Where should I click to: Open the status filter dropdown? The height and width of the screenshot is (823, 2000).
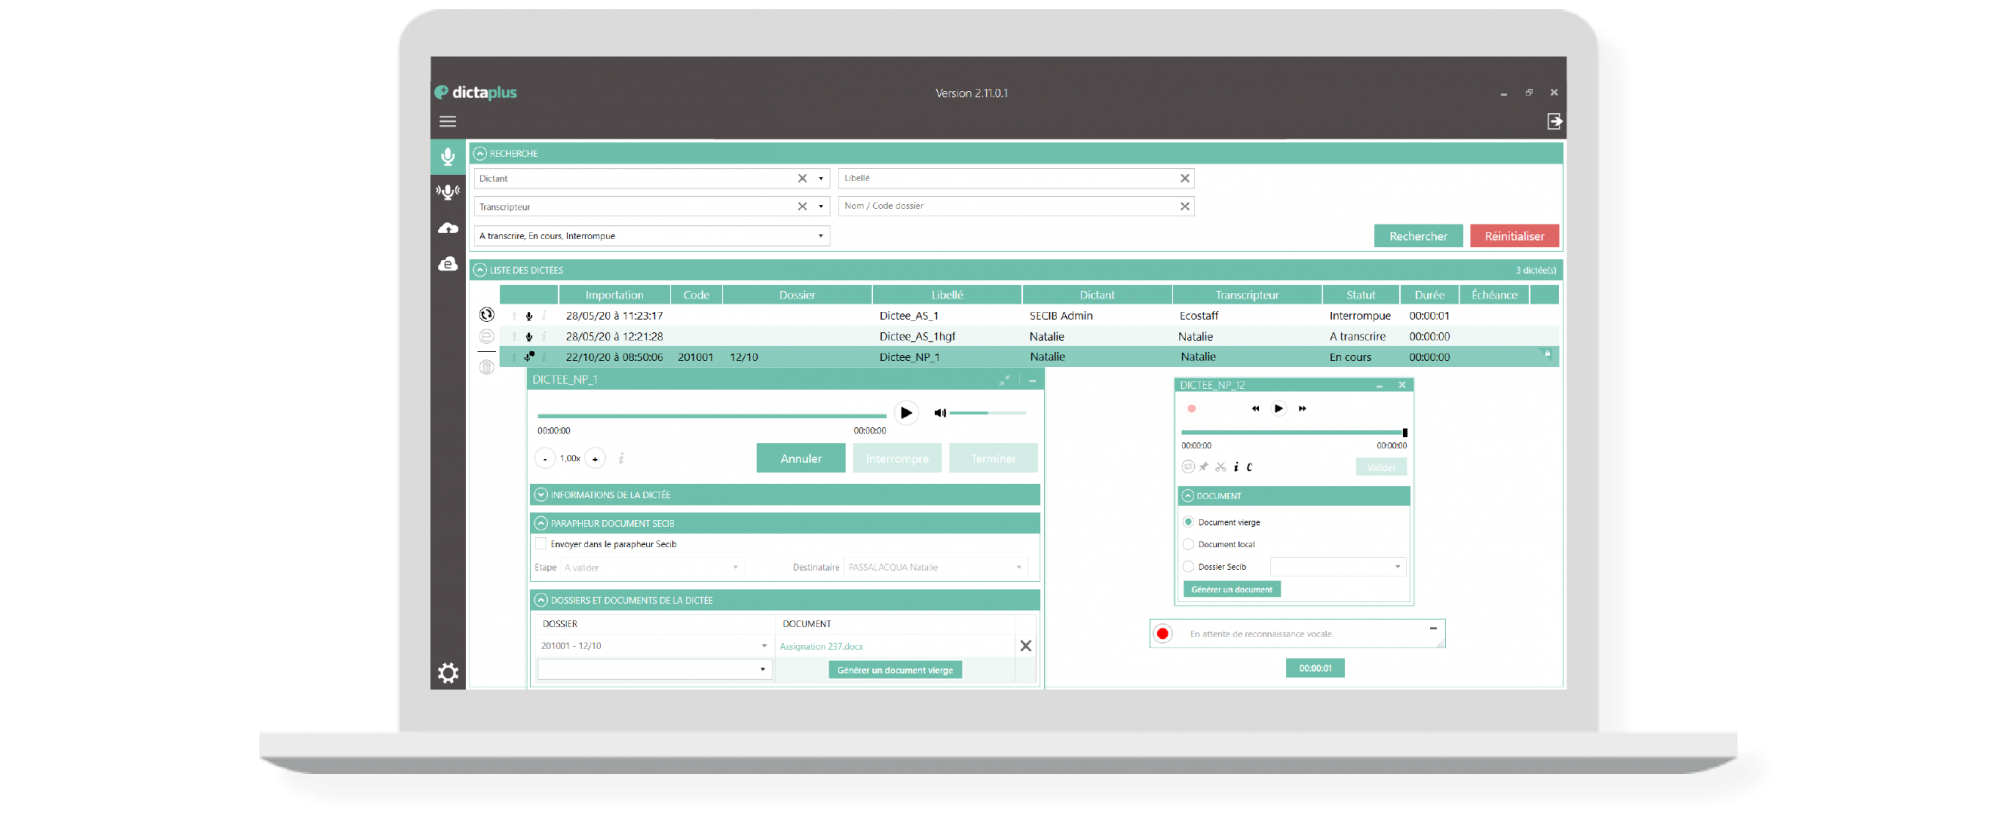[x=821, y=236]
